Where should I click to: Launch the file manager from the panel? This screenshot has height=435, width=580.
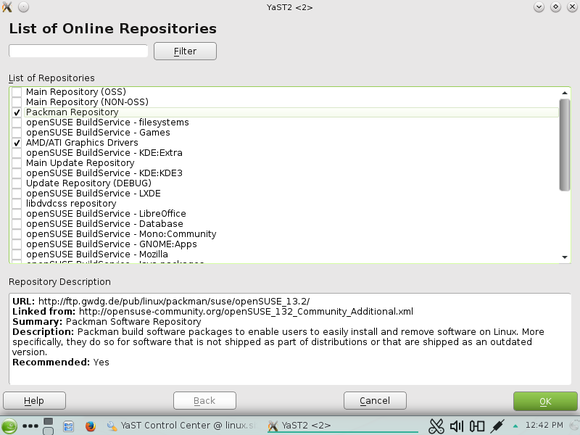click(68, 426)
